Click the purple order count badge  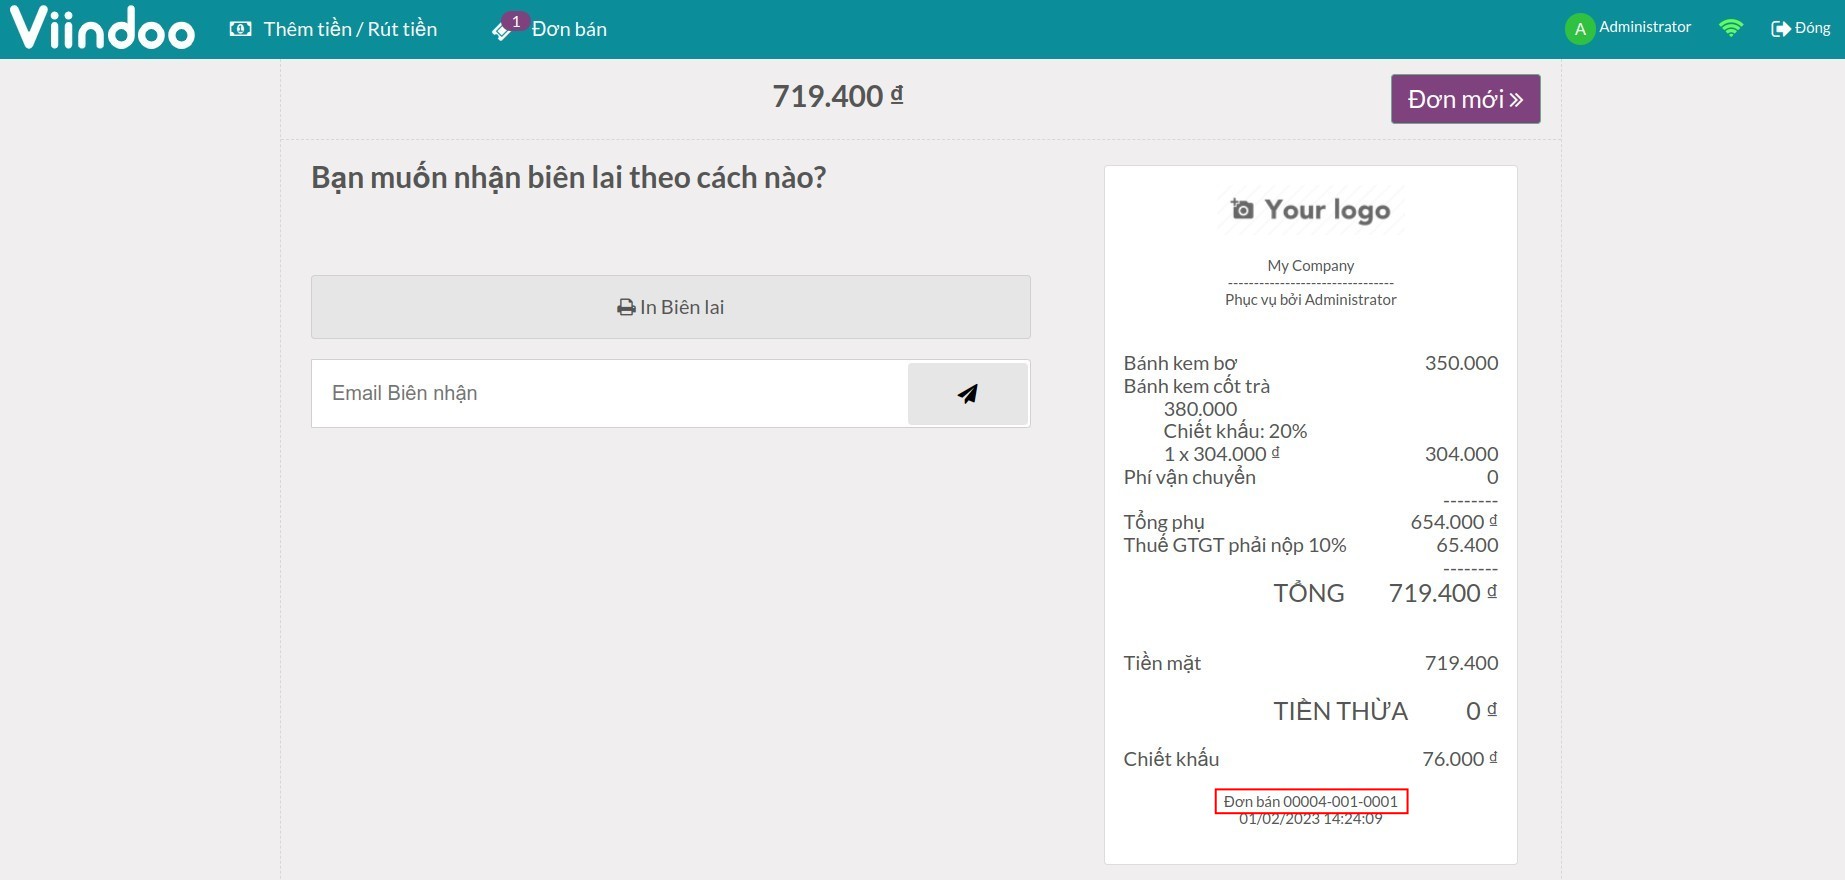point(516,21)
